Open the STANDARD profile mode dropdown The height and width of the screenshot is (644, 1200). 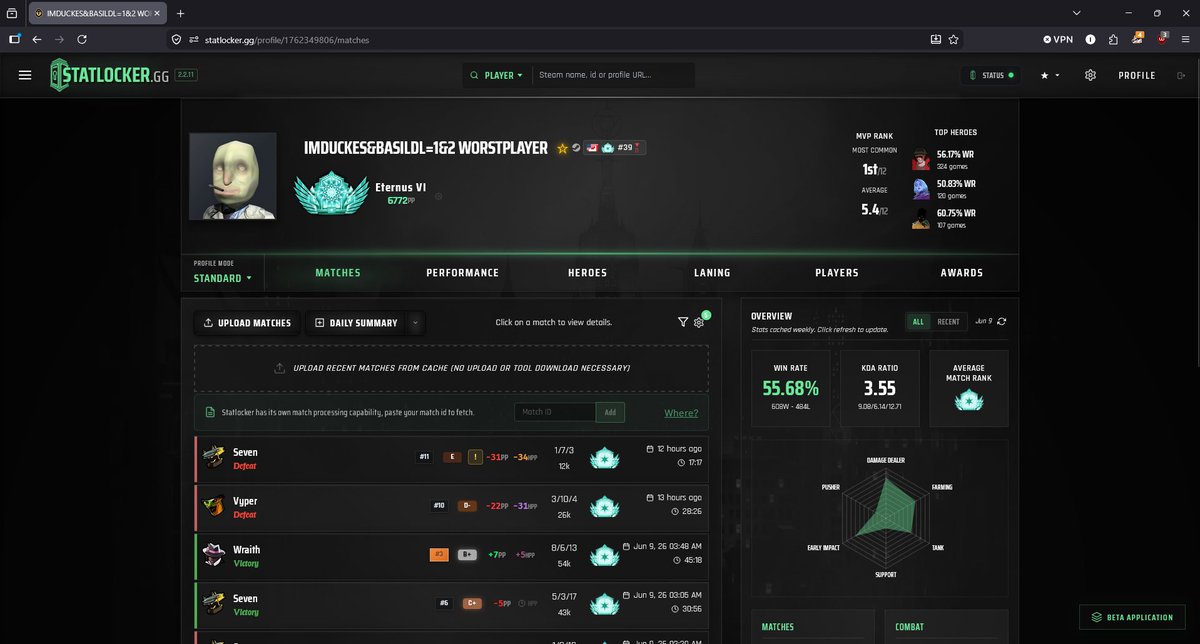pos(222,278)
